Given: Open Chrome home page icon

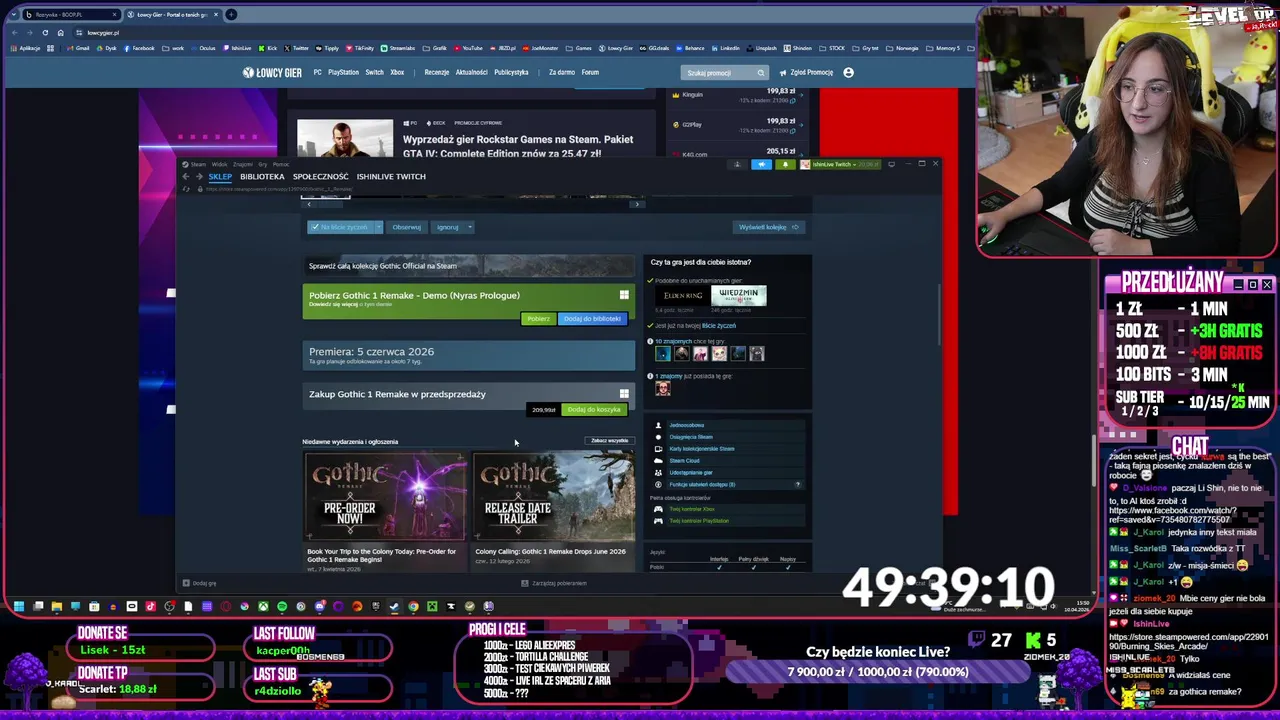Looking at the screenshot, I should click(x=60, y=32).
